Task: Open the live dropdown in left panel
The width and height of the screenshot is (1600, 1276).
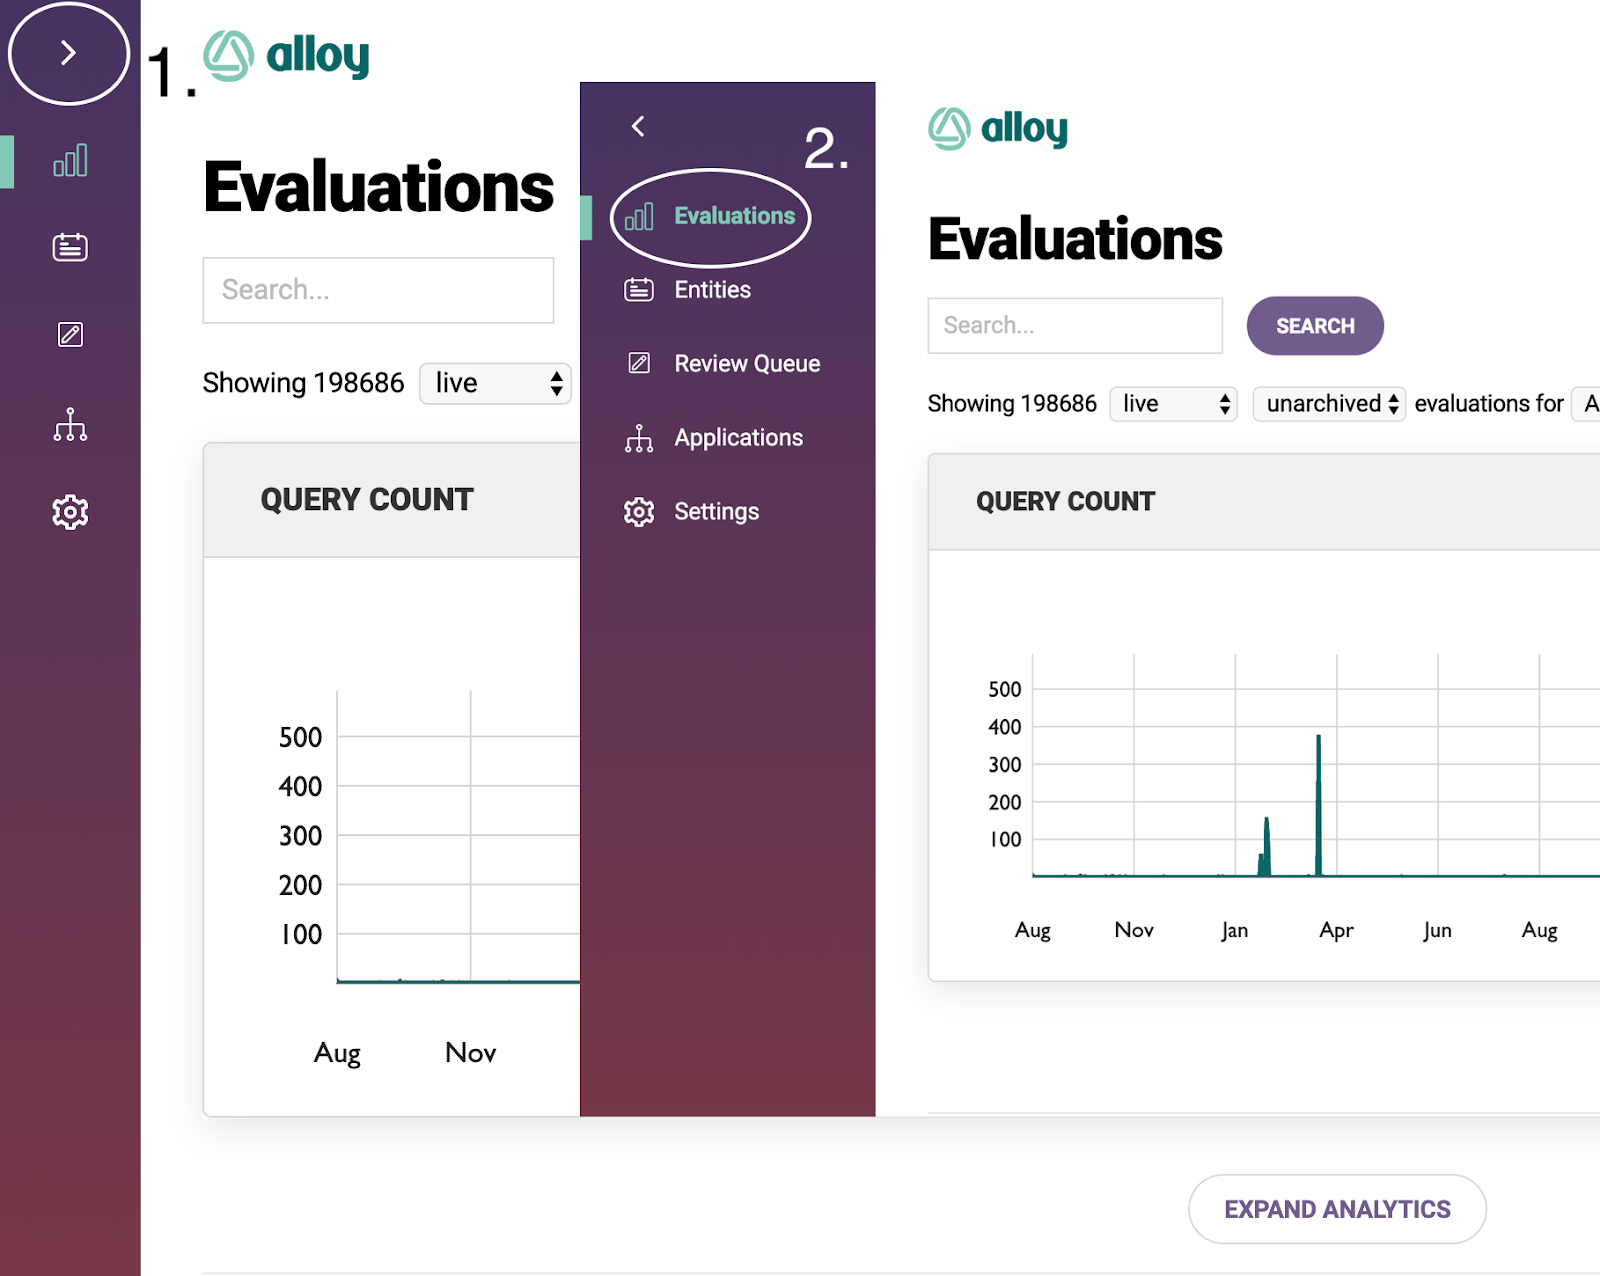Action: pyautogui.click(x=495, y=383)
